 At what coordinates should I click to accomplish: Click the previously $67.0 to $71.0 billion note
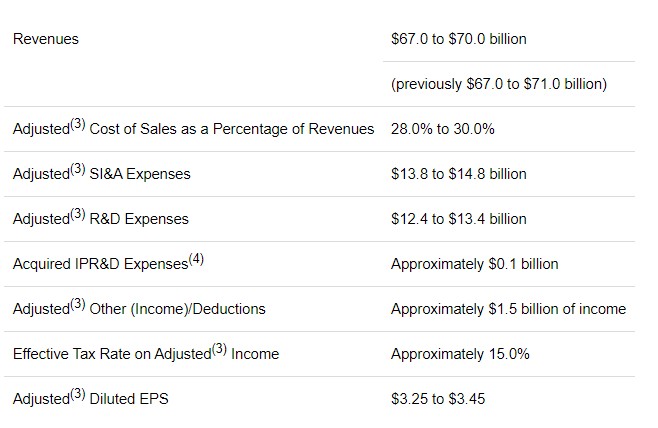coord(498,84)
